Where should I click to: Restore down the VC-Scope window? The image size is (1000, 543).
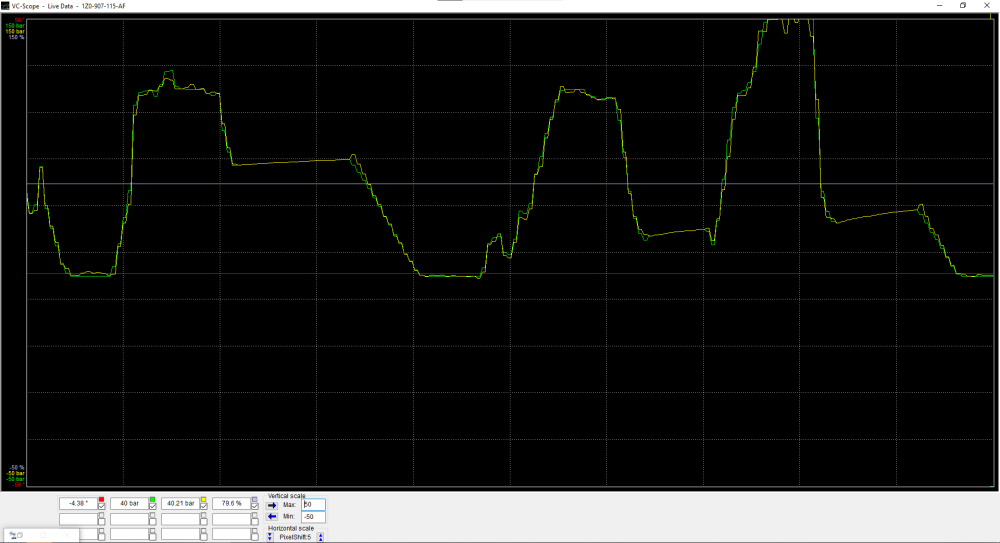pos(963,6)
